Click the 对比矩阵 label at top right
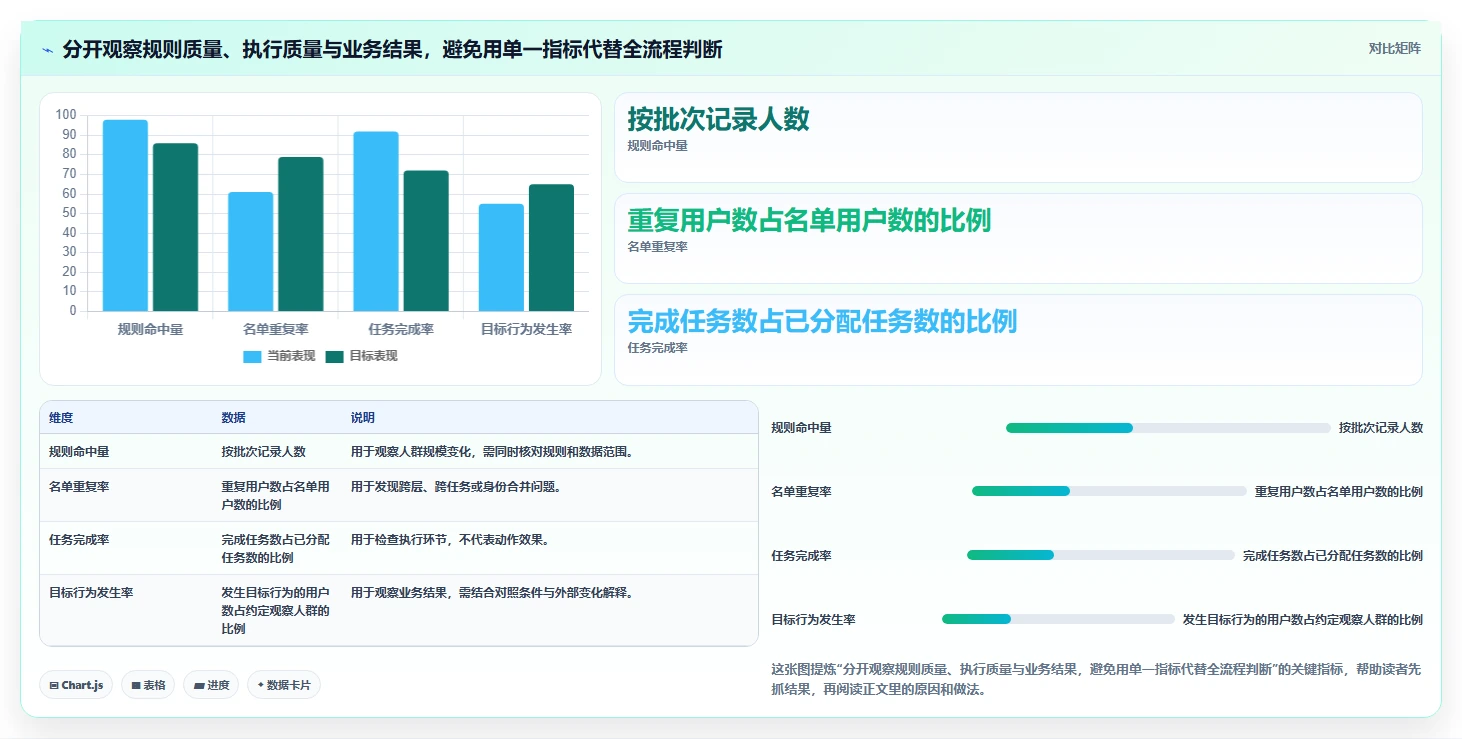Viewport: 1462px width, 739px height. pyautogui.click(x=1394, y=48)
